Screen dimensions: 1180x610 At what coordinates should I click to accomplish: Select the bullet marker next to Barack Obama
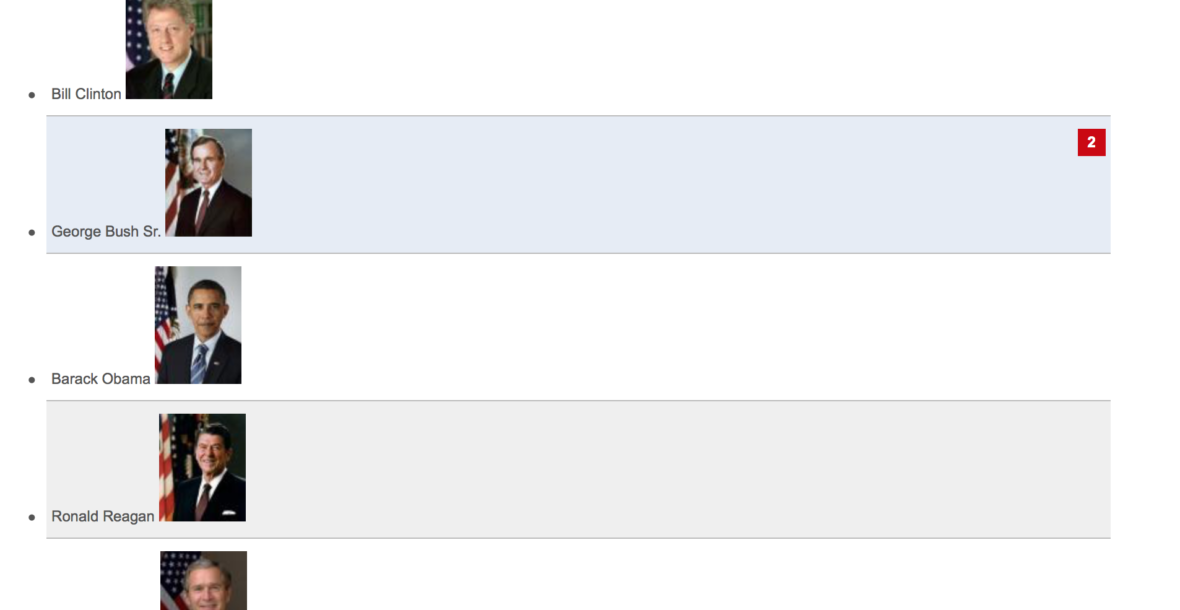click(32, 380)
